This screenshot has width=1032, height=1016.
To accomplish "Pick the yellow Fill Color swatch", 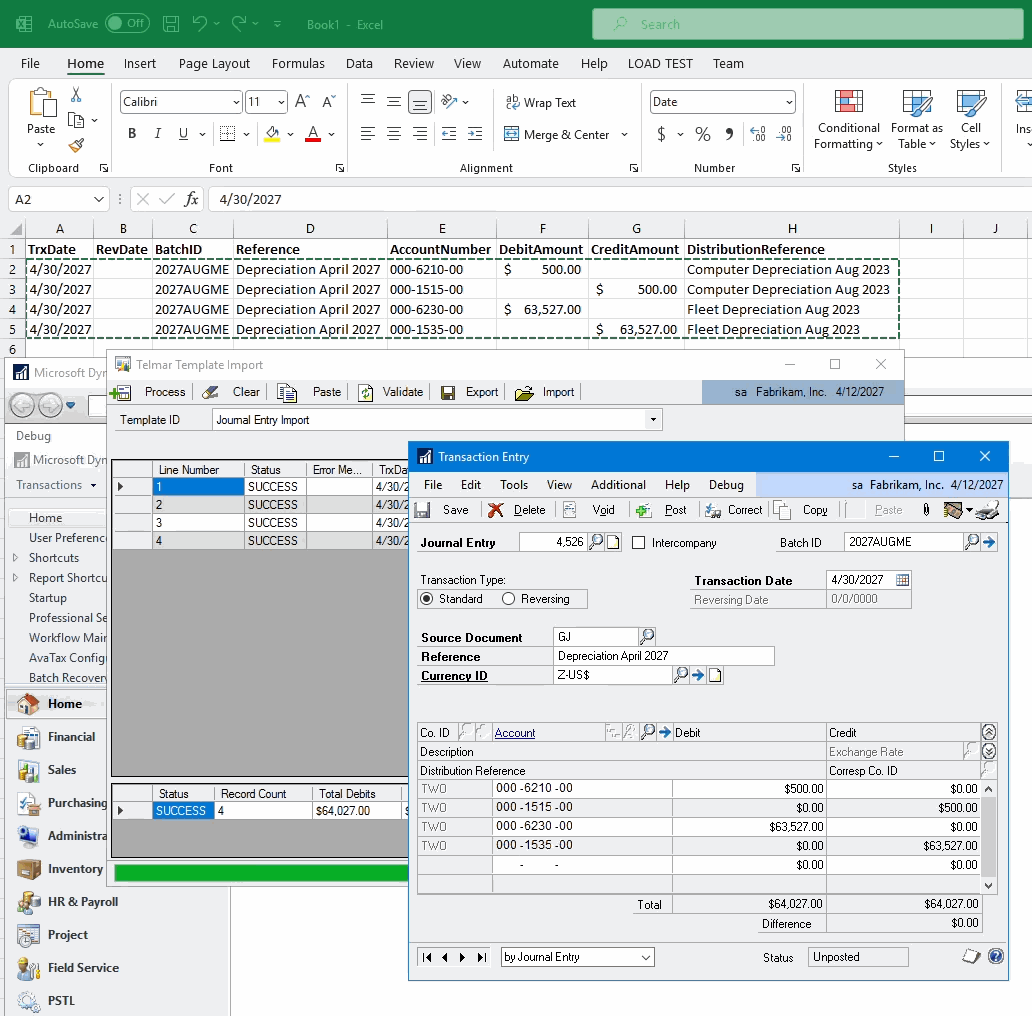I will (270, 133).
